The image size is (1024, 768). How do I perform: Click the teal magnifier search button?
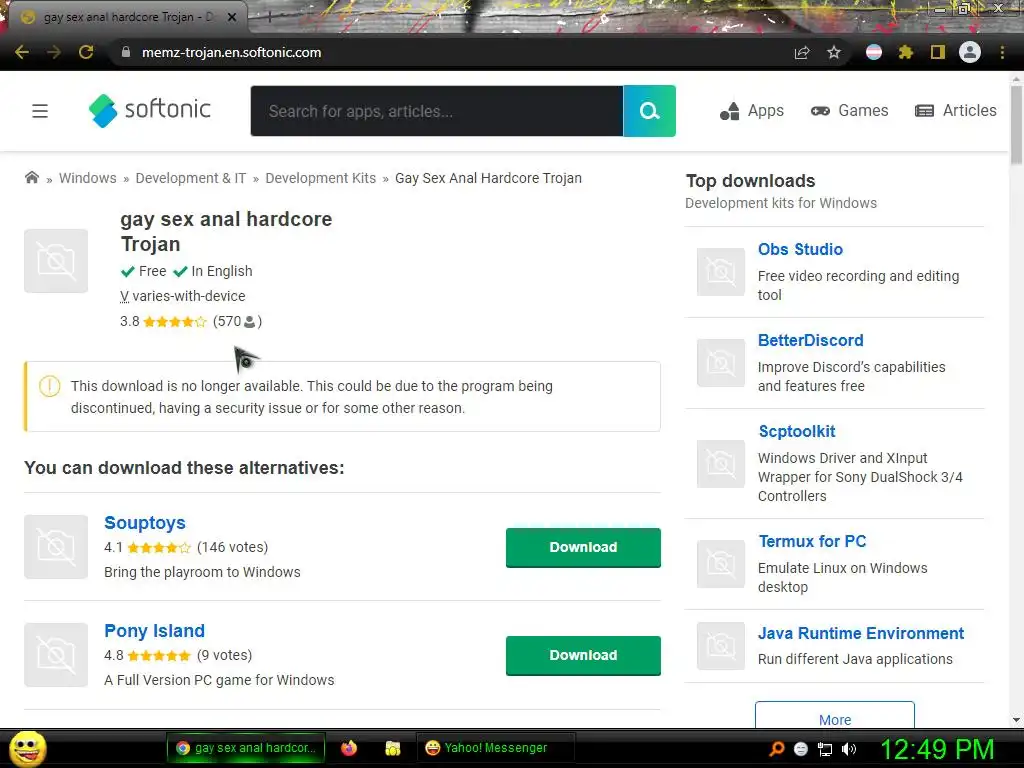coord(649,111)
